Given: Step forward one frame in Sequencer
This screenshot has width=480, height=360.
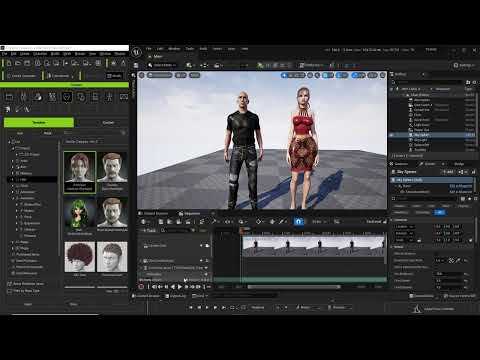Looking at the screenshot, I should (x=186, y=287).
